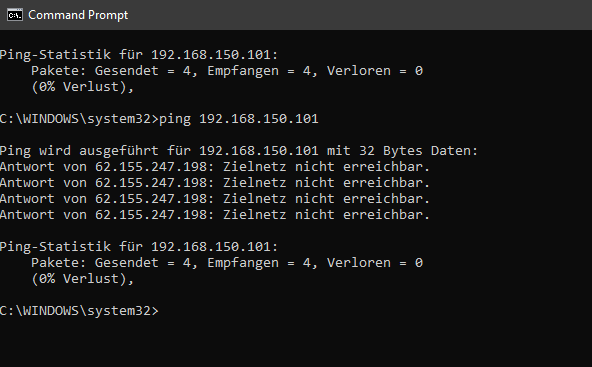Image resolution: width=592 pixels, height=367 pixels.
Task: Click the "Ping wird ausgeführt" output line
Action: coord(239,151)
